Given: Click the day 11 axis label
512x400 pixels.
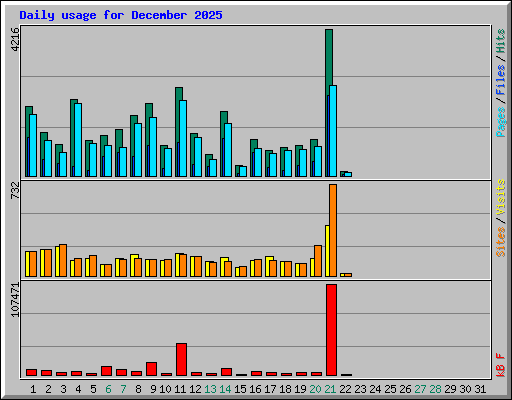Looking at the screenshot, I should [x=180, y=389].
